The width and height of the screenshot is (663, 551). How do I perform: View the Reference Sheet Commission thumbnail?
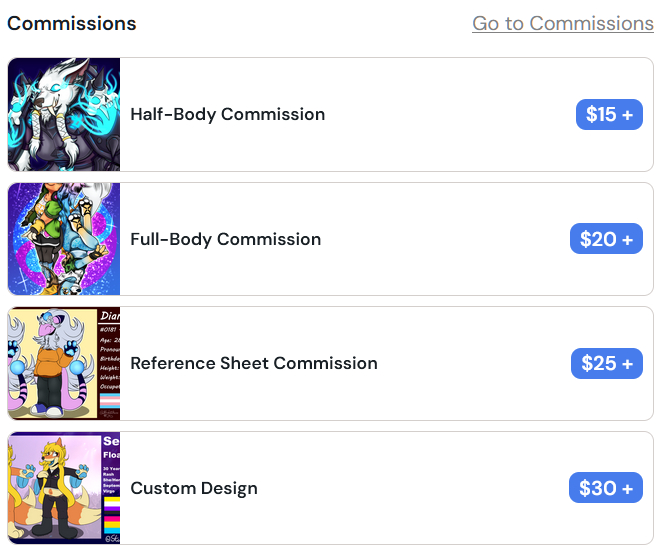point(64,363)
